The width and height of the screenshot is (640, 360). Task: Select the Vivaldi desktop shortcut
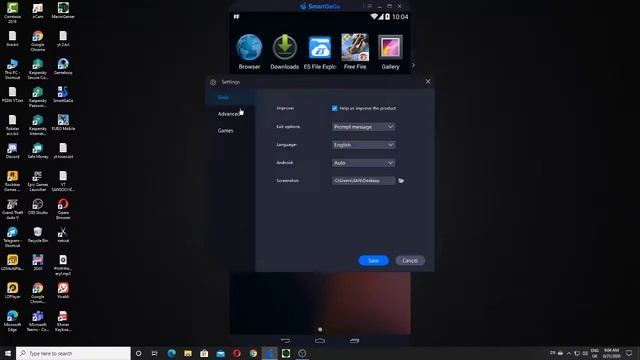63,291
